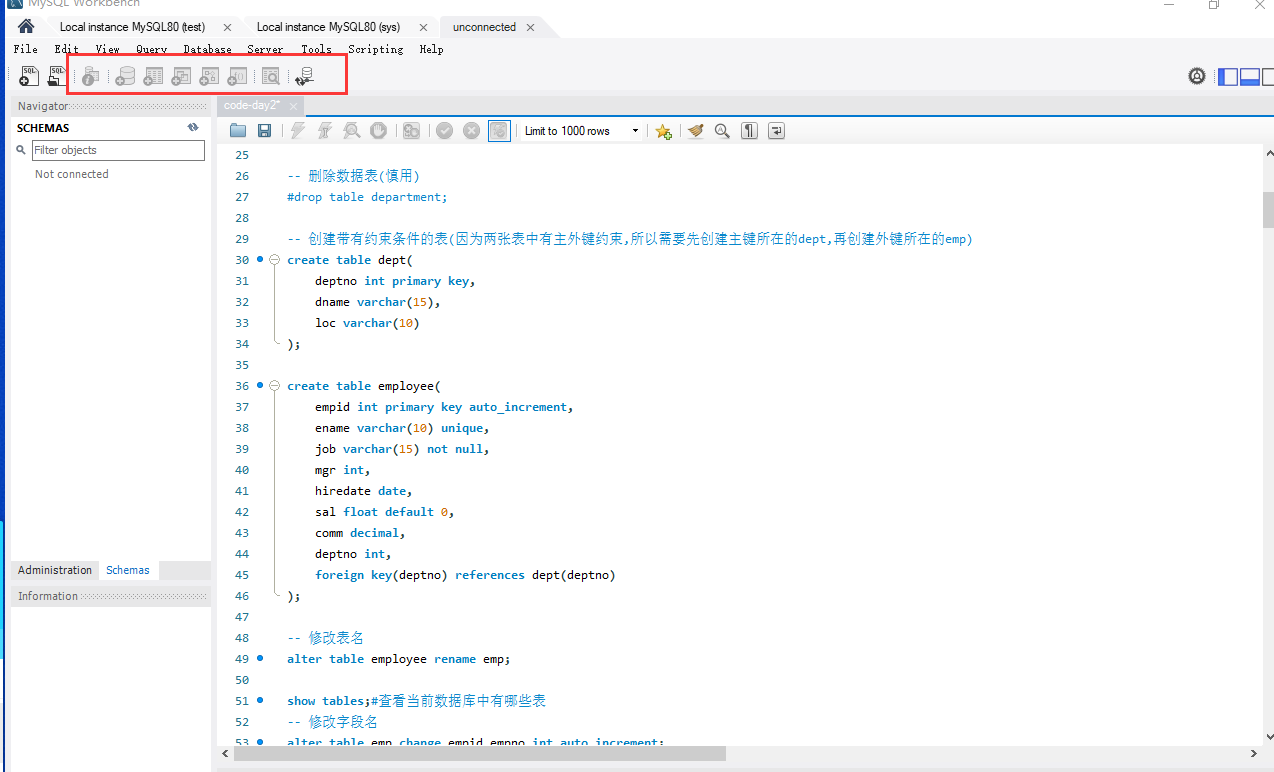Image resolution: width=1274 pixels, height=772 pixels.
Task: Open the Edit menu
Action: (x=67, y=49)
